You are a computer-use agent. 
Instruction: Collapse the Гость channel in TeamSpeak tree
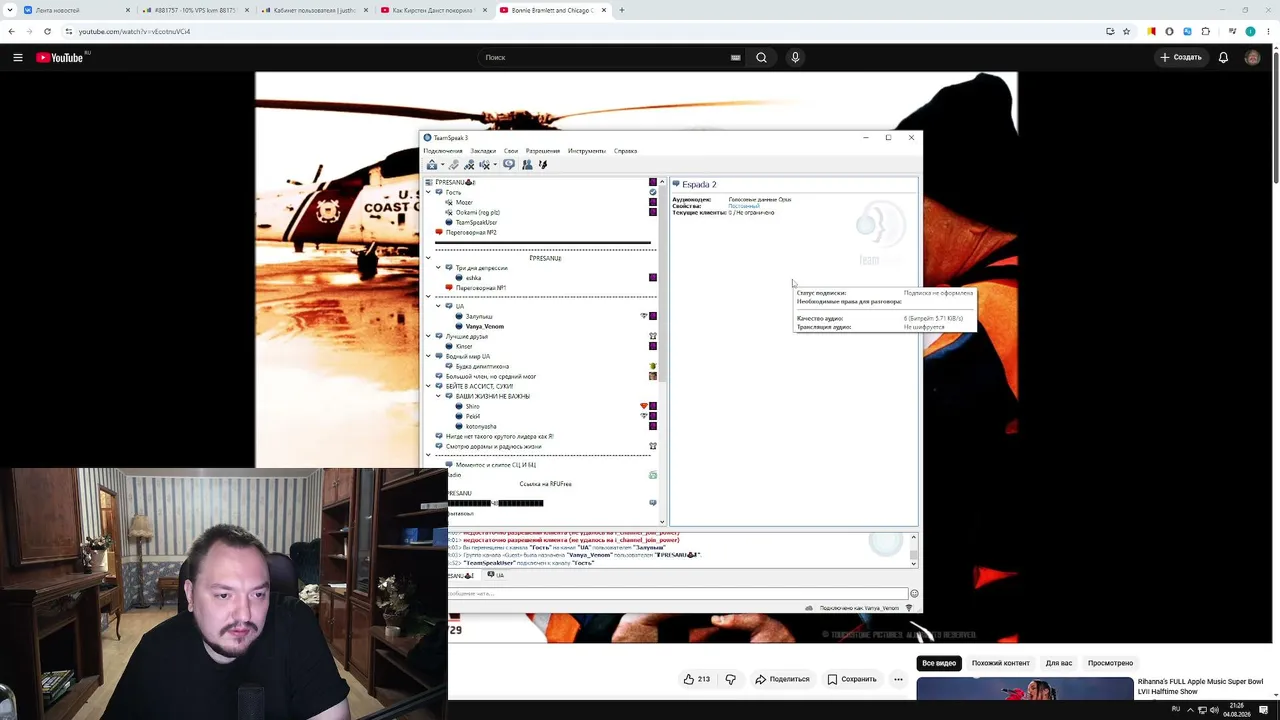click(428, 192)
